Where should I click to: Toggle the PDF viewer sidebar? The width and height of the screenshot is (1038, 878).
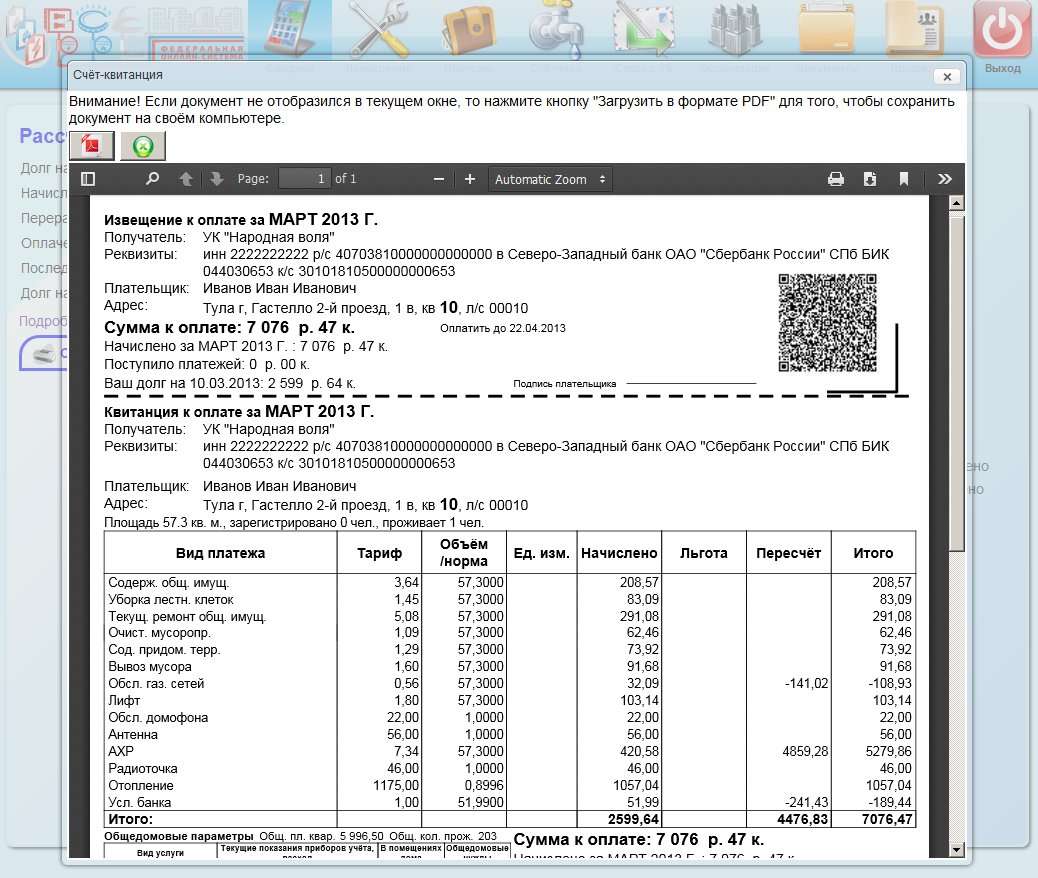point(88,179)
